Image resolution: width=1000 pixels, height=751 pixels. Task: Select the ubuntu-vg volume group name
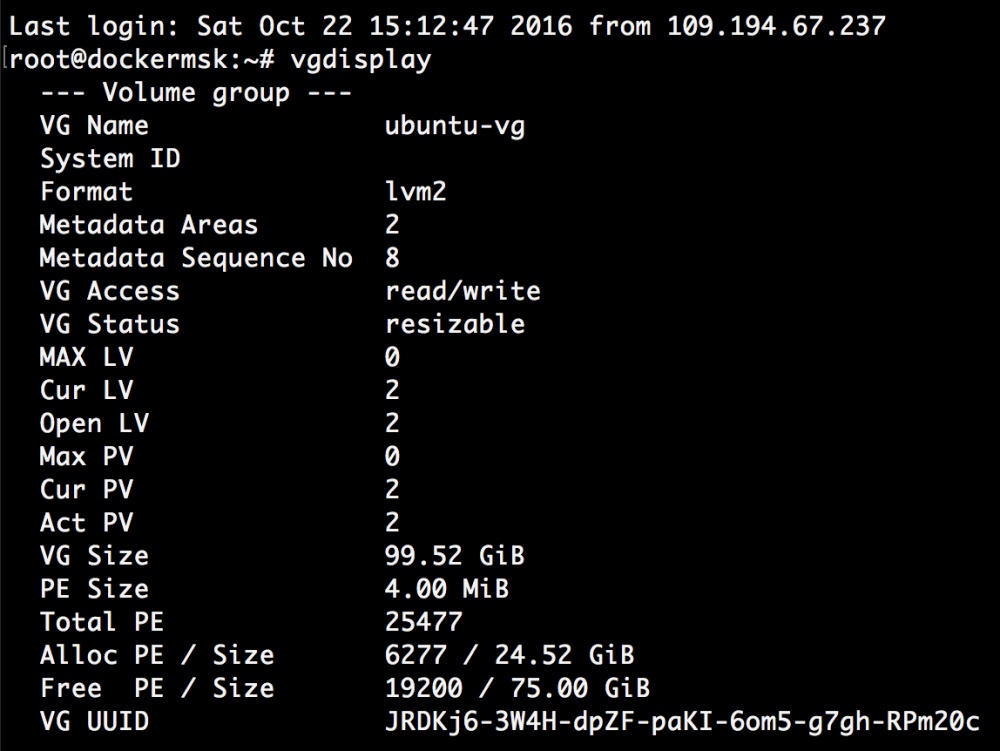pyautogui.click(x=454, y=126)
